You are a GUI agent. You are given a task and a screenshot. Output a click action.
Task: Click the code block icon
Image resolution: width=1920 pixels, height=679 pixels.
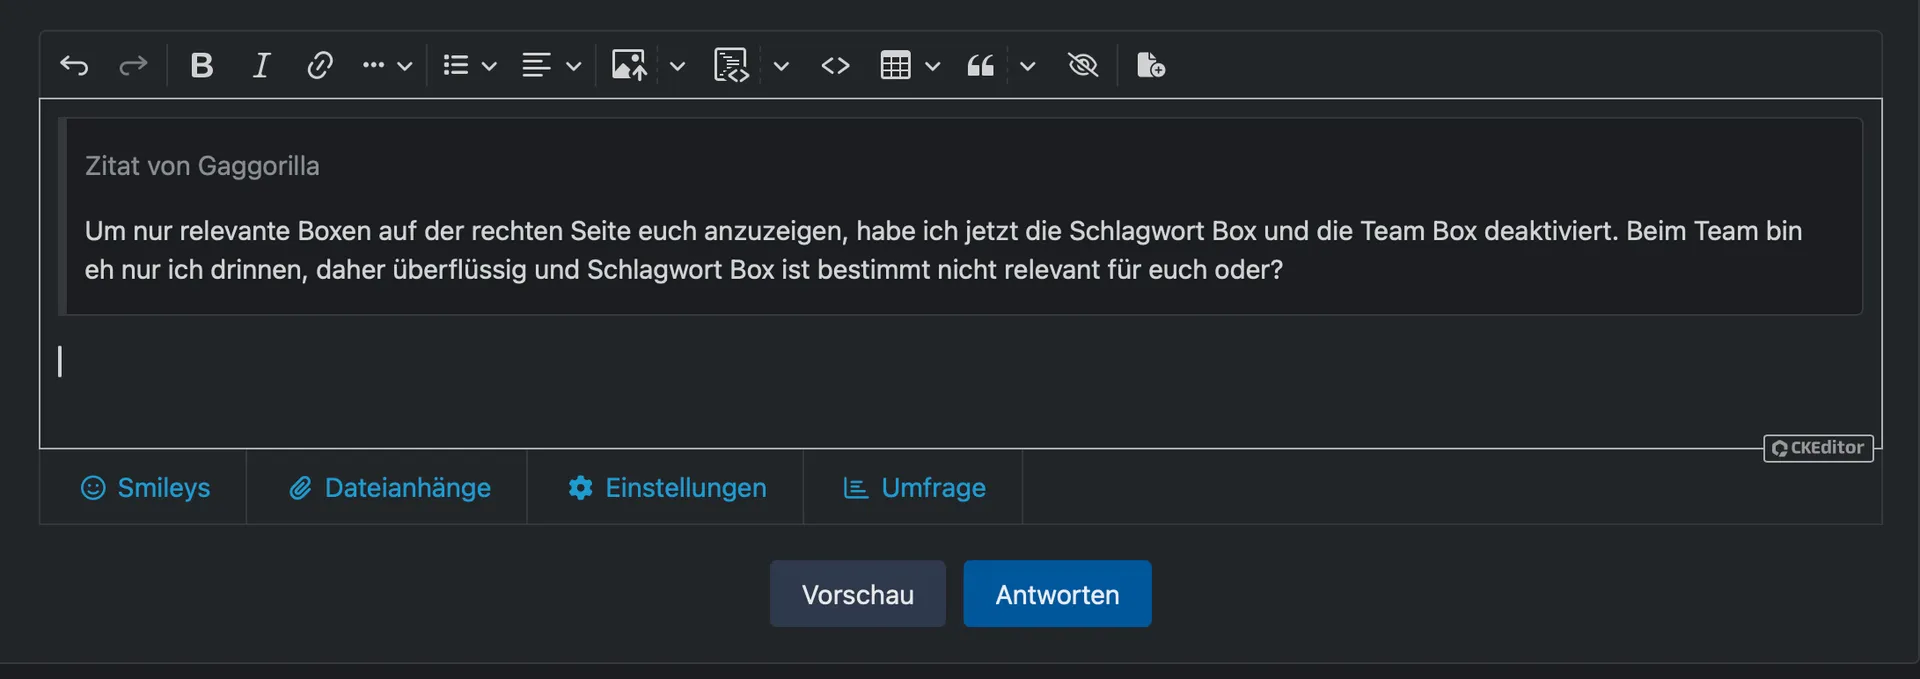pyautogui.click(x=731, y=66)
